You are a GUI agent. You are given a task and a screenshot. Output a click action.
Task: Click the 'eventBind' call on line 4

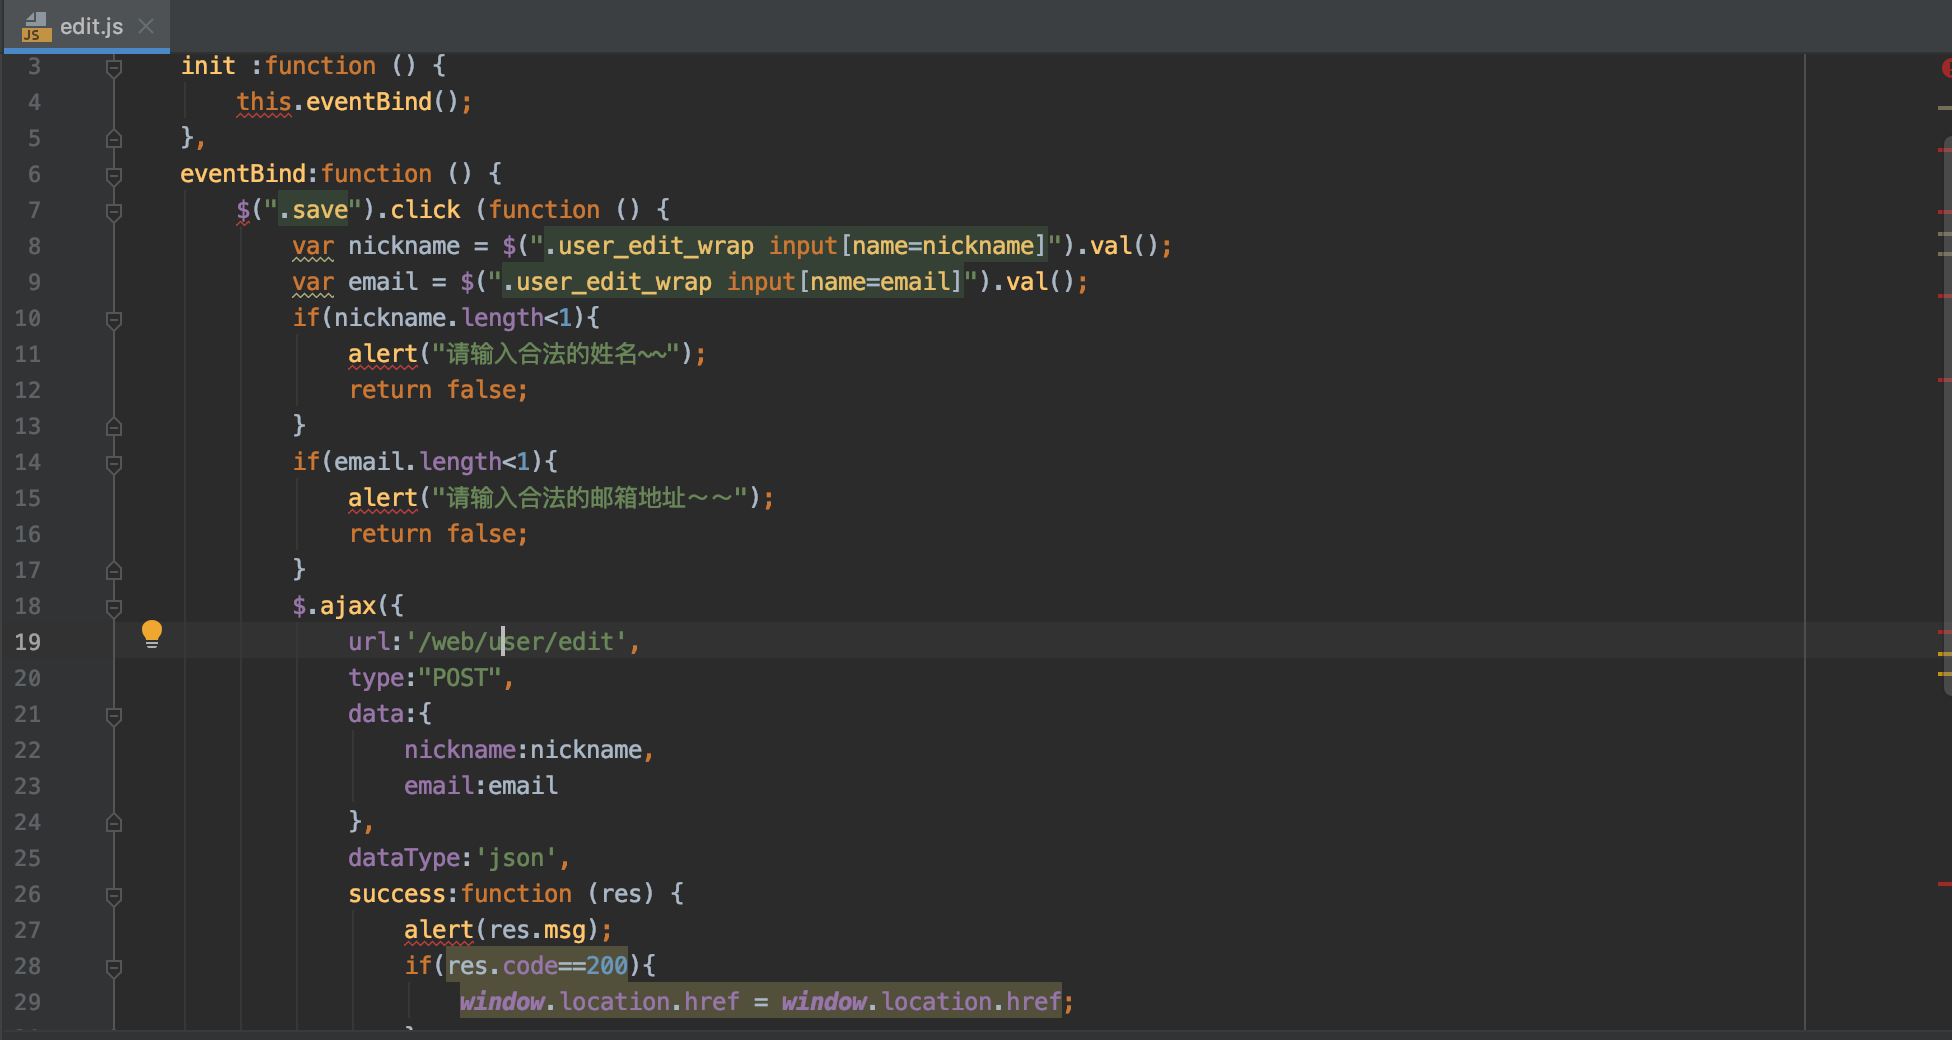tap(369, 101)
